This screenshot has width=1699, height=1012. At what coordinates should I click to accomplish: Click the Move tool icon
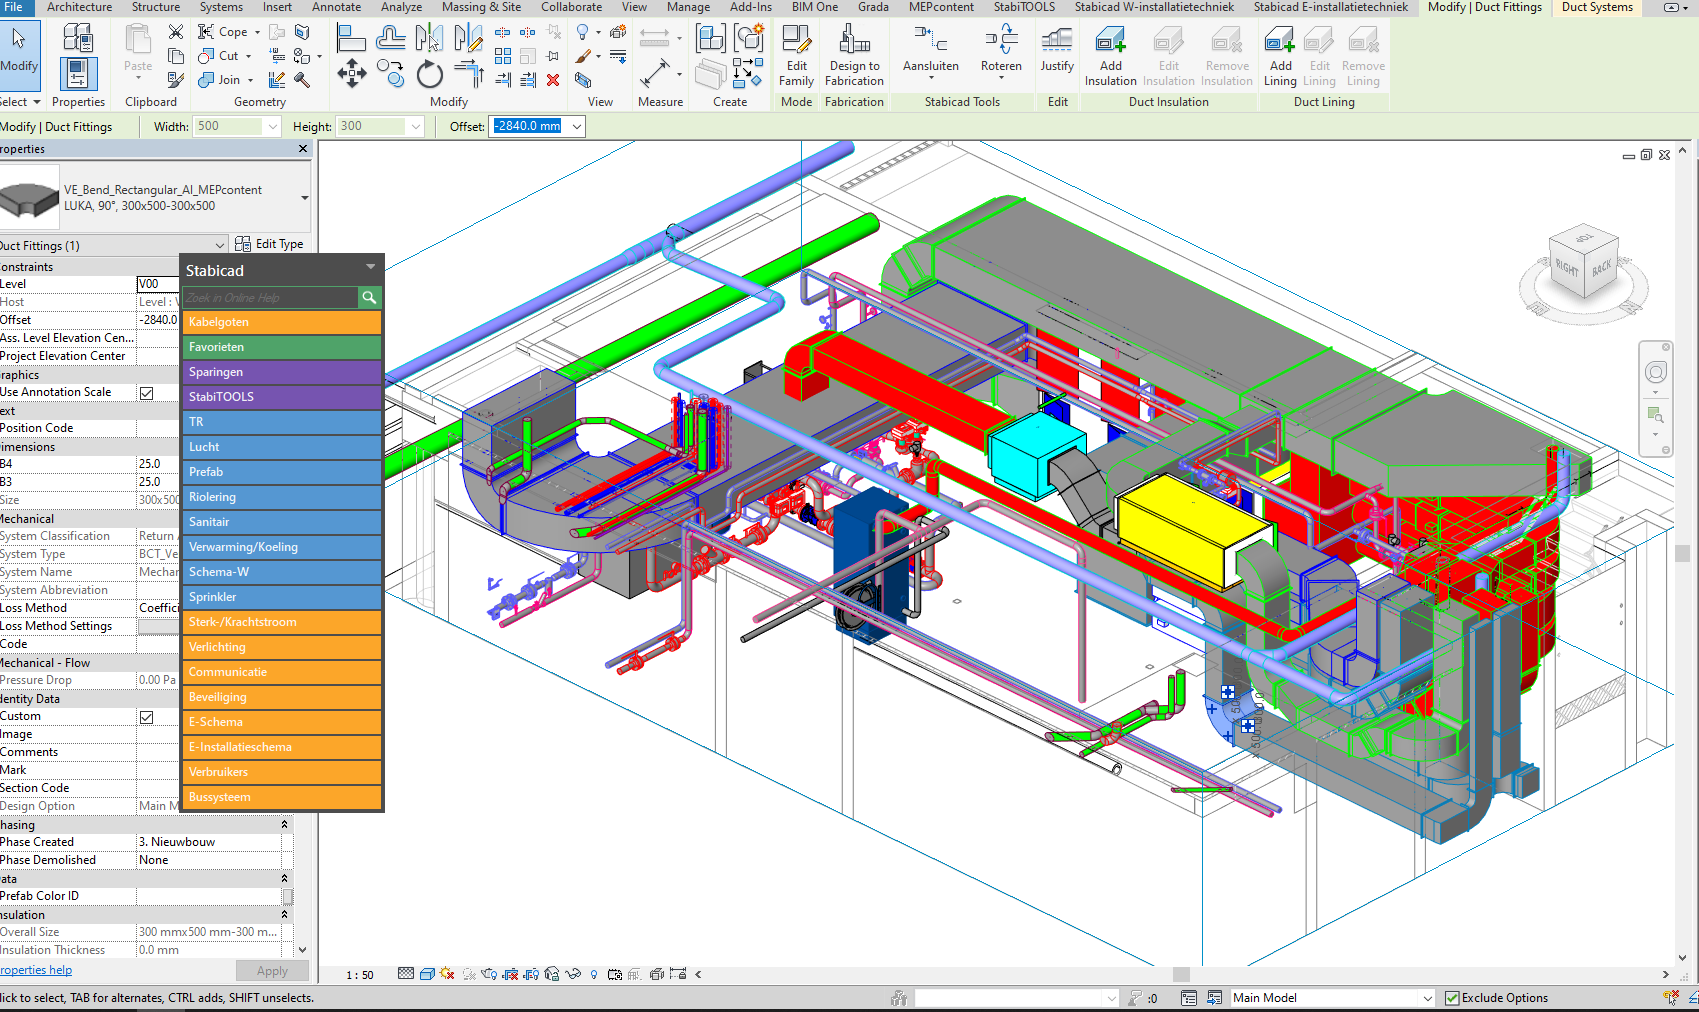click(x=351, y=73)
